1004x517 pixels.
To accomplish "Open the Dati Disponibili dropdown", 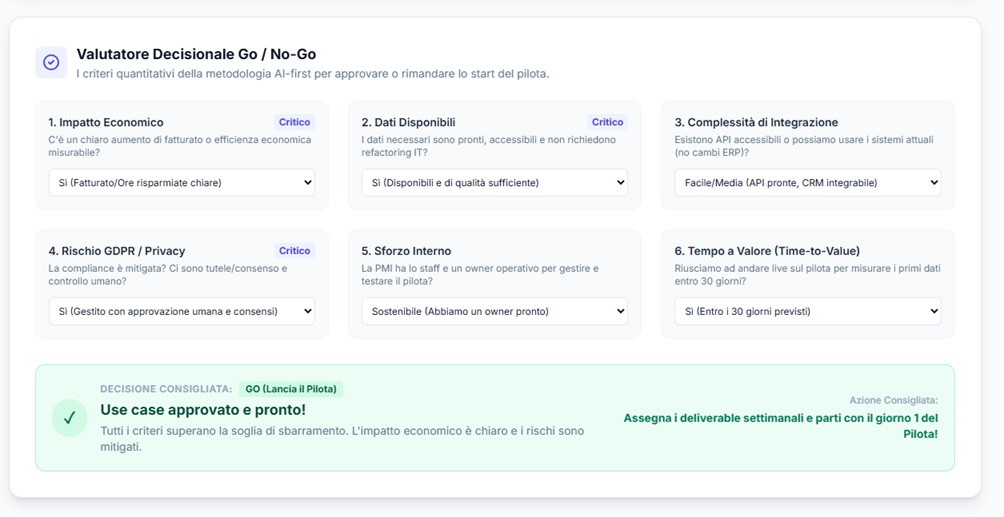I will click(494, 183).
